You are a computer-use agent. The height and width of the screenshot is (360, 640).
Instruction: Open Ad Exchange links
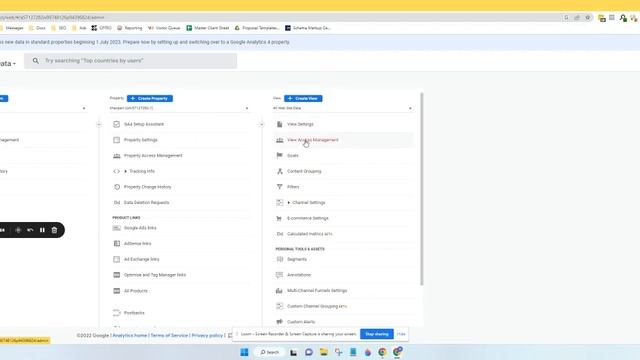(142, 259)
